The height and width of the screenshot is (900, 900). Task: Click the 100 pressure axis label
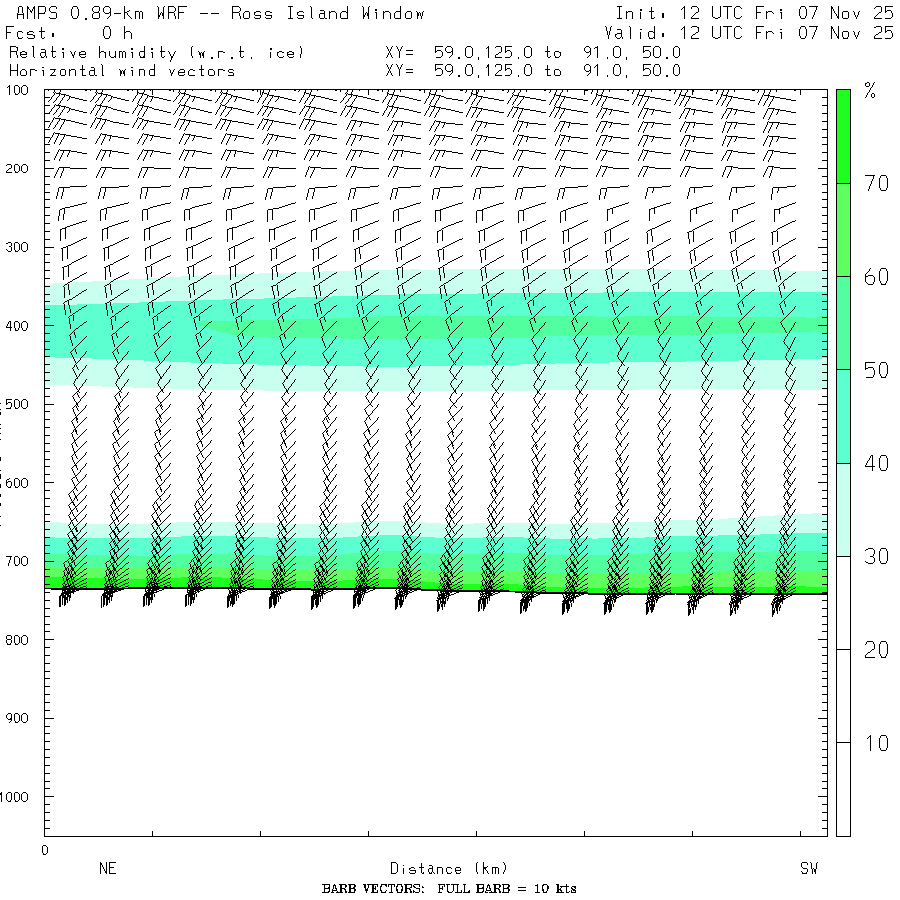(x=17, y=90)
